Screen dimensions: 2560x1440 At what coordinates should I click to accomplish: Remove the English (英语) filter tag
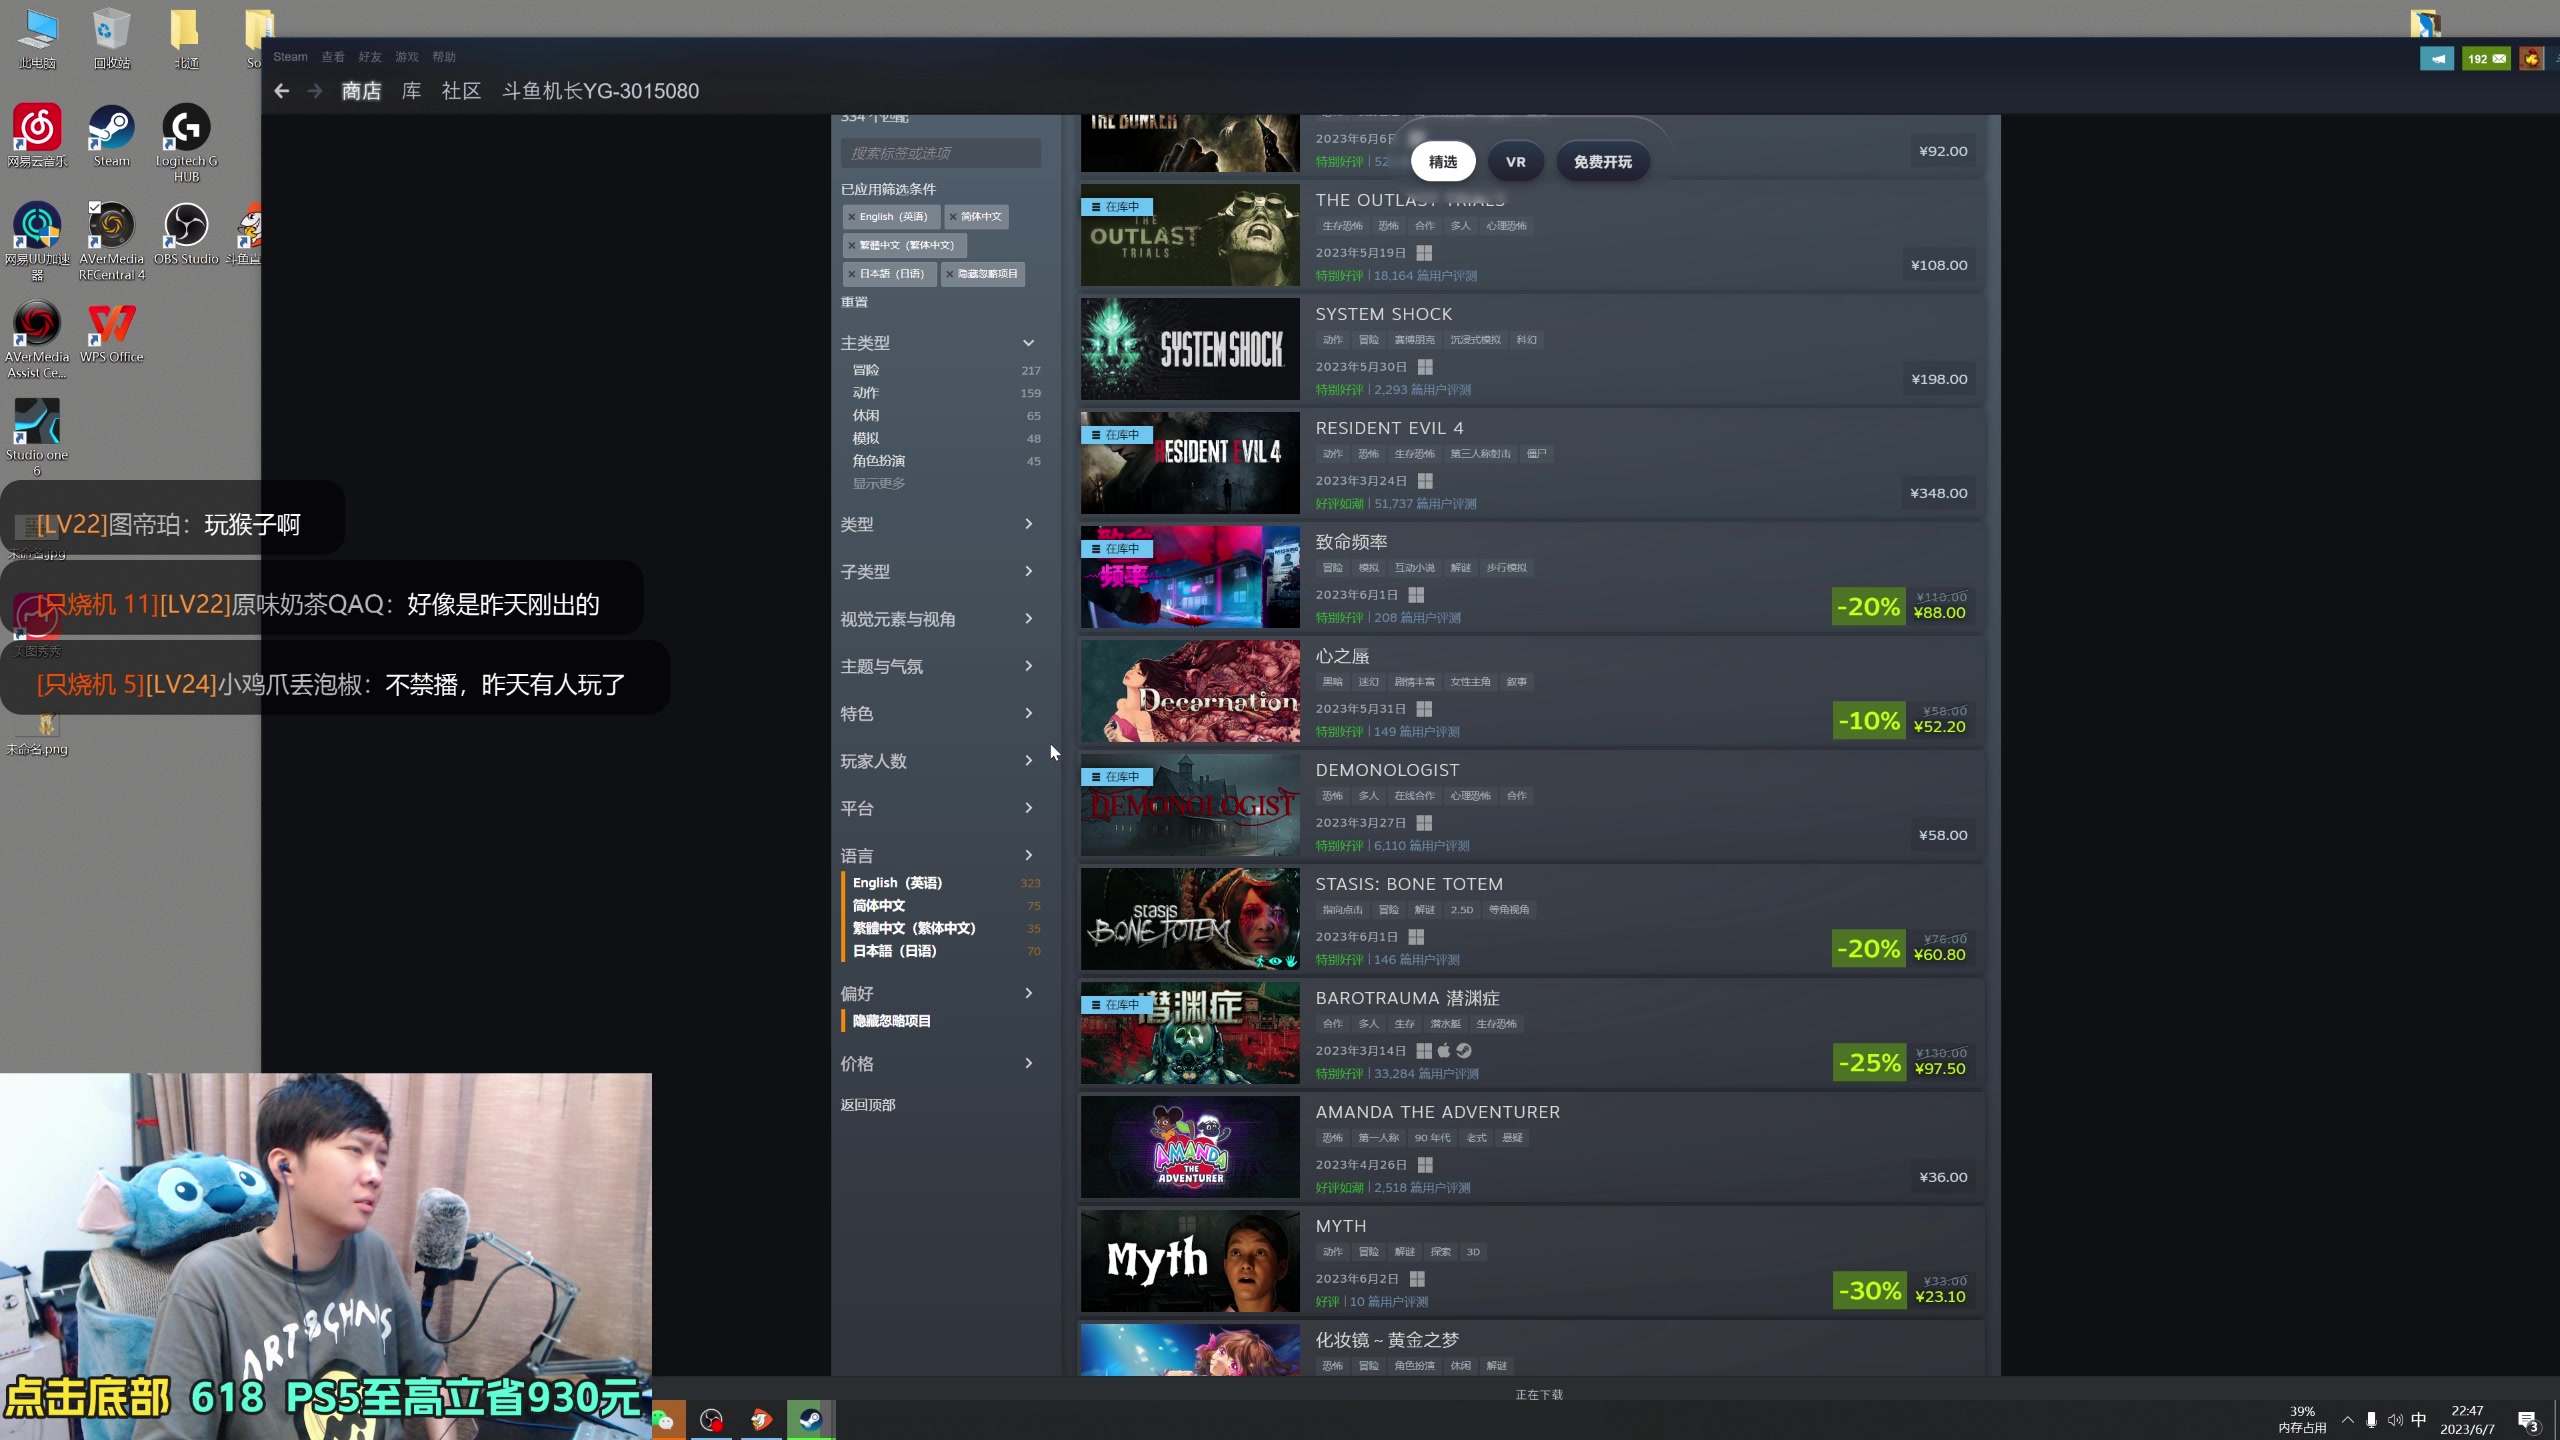click(x=852, y=217)
